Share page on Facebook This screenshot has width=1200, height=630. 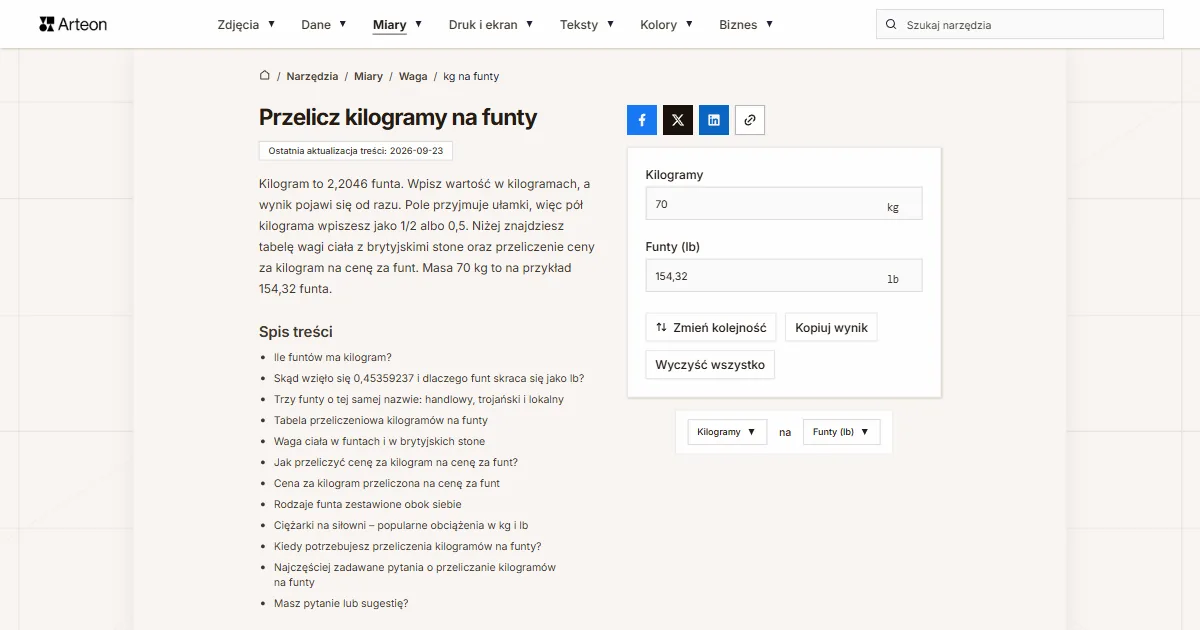[642, 120]
